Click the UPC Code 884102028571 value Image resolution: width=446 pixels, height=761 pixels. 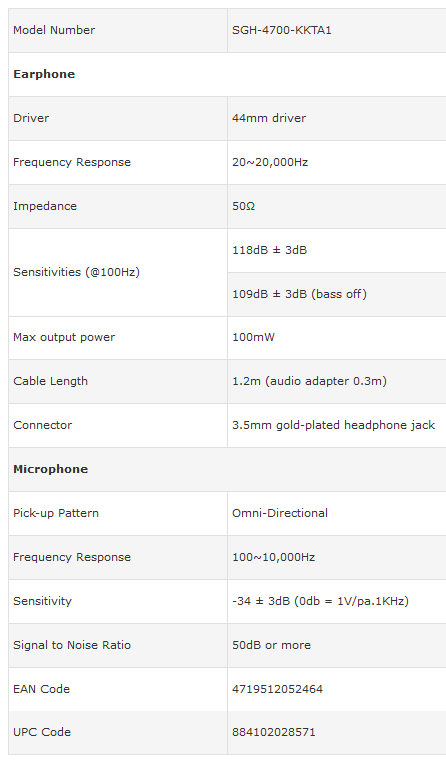[x=274, y=732]
